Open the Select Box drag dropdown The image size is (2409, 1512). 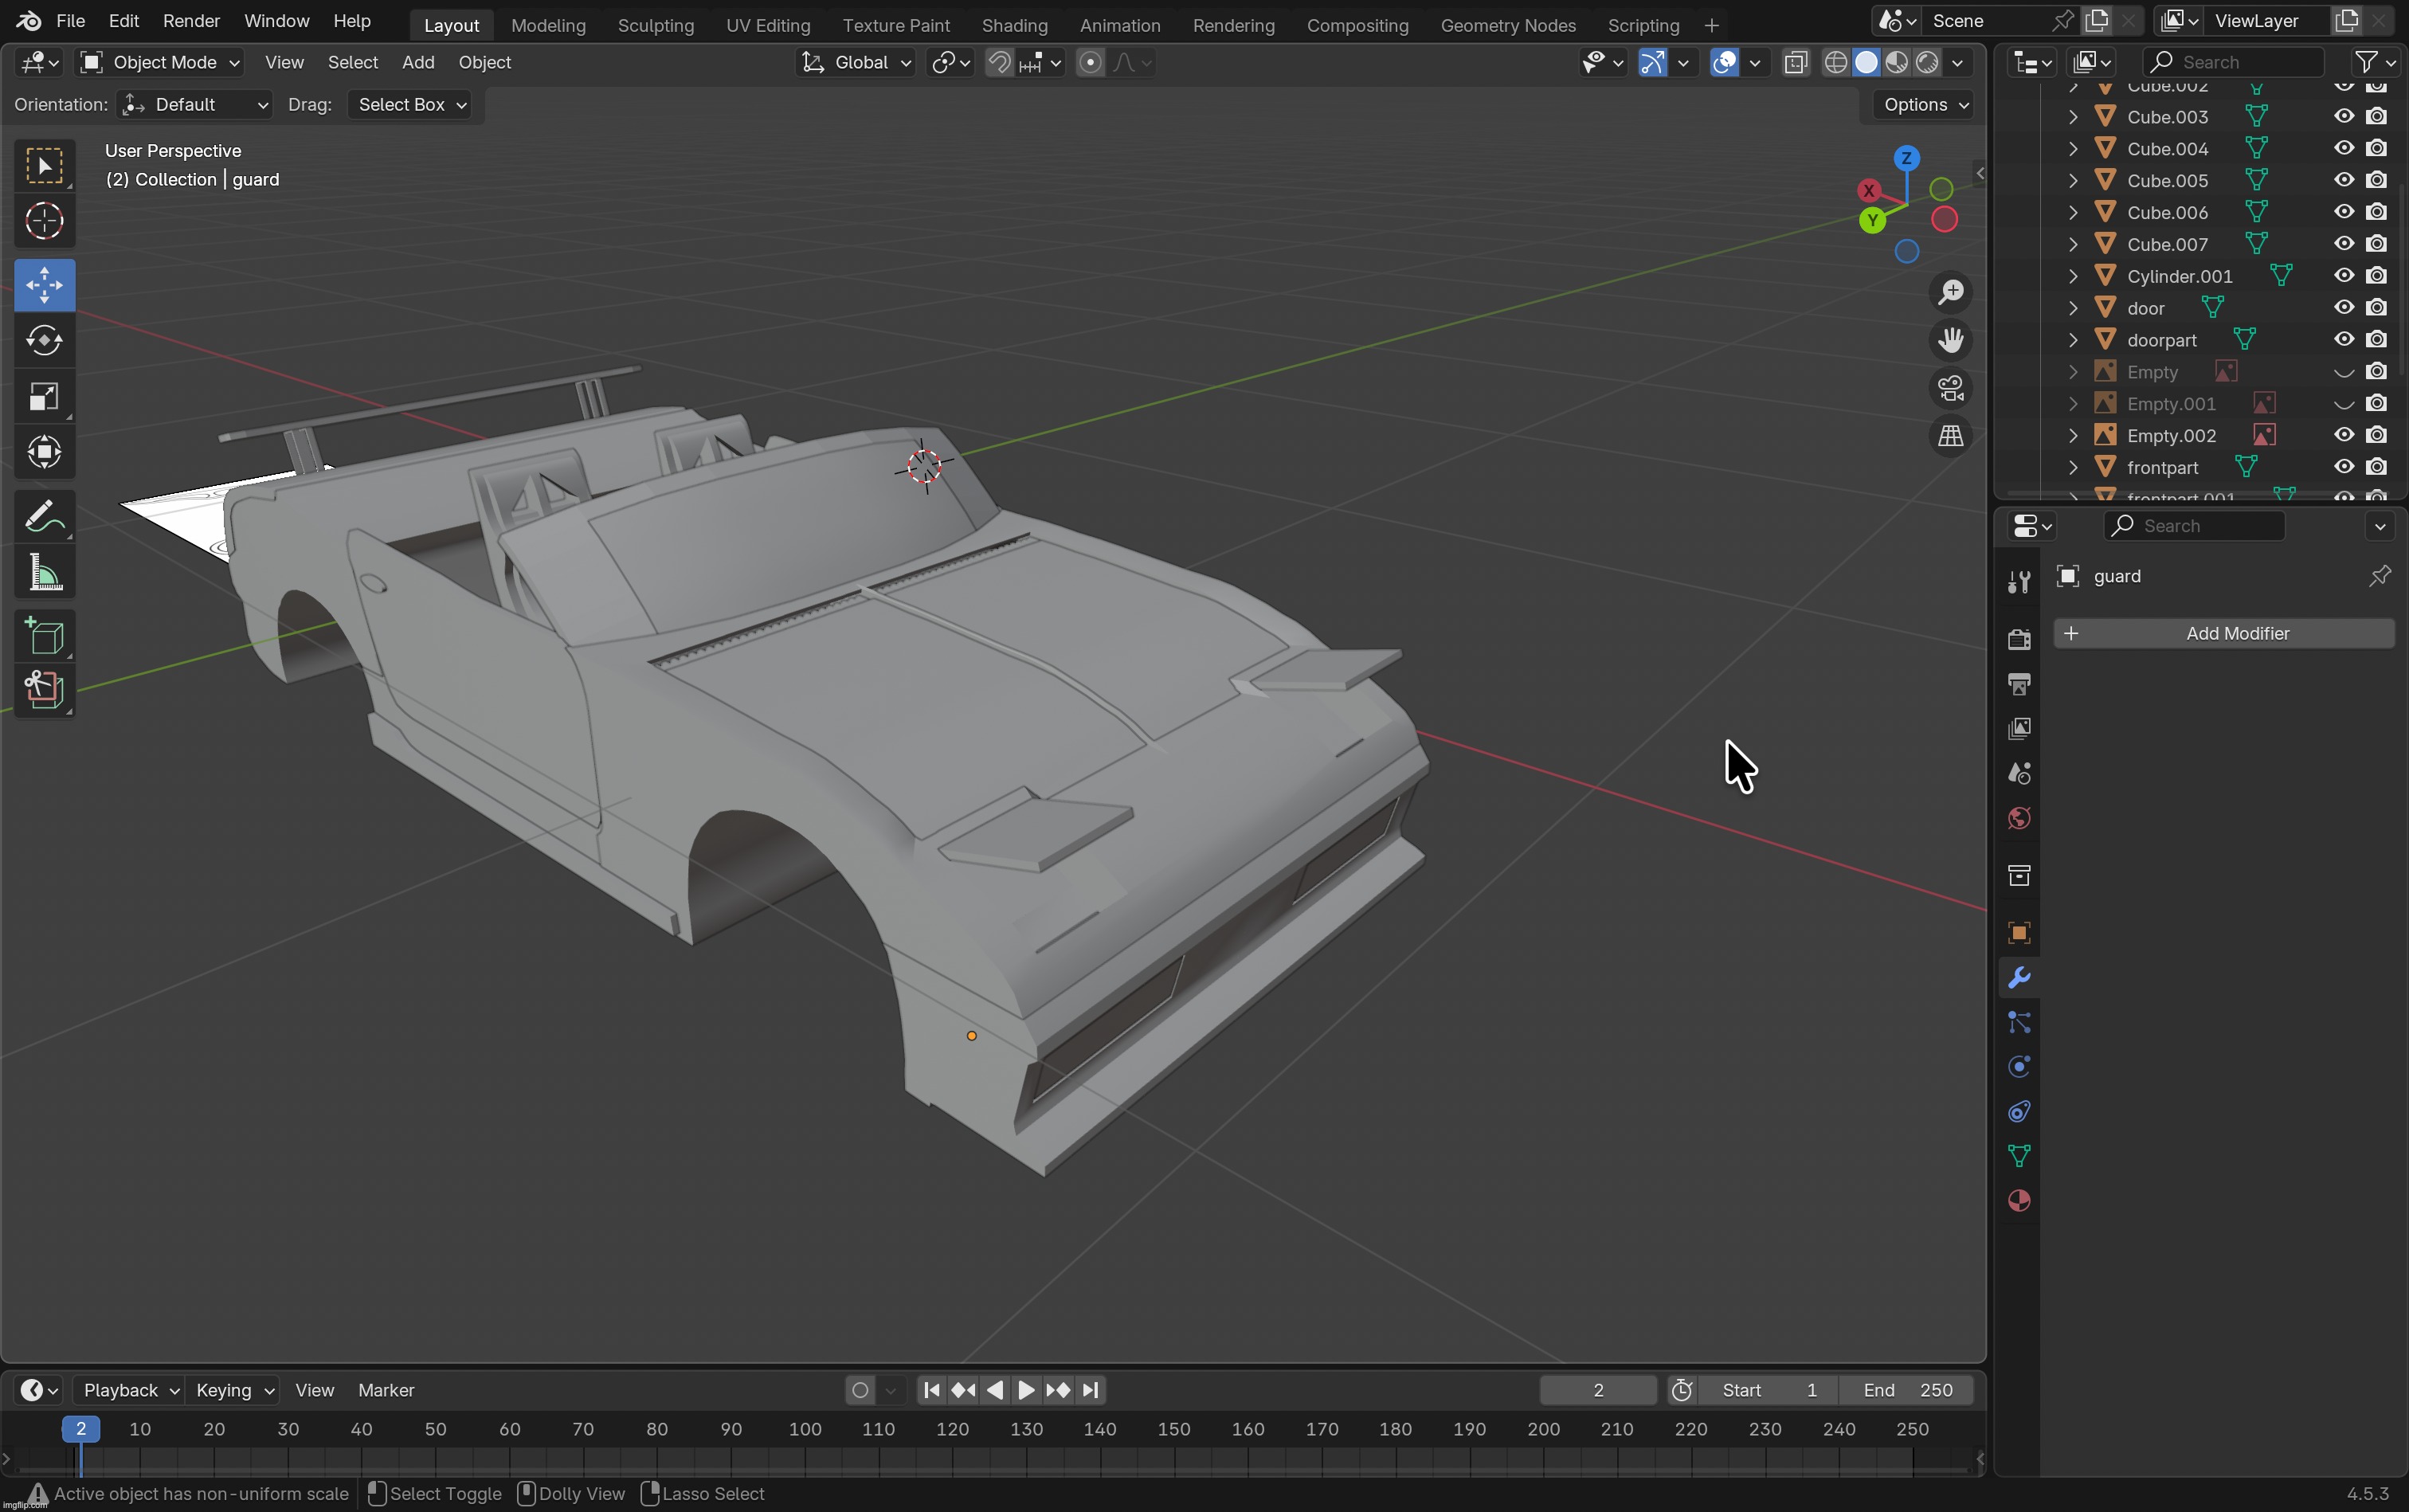(411, 105)
